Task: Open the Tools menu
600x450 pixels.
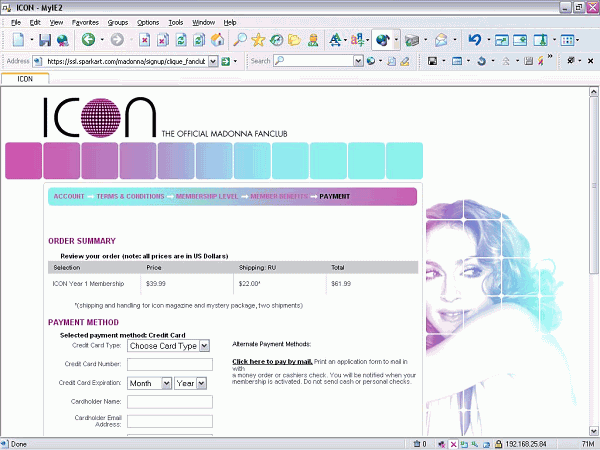Action: pos(176,23)
